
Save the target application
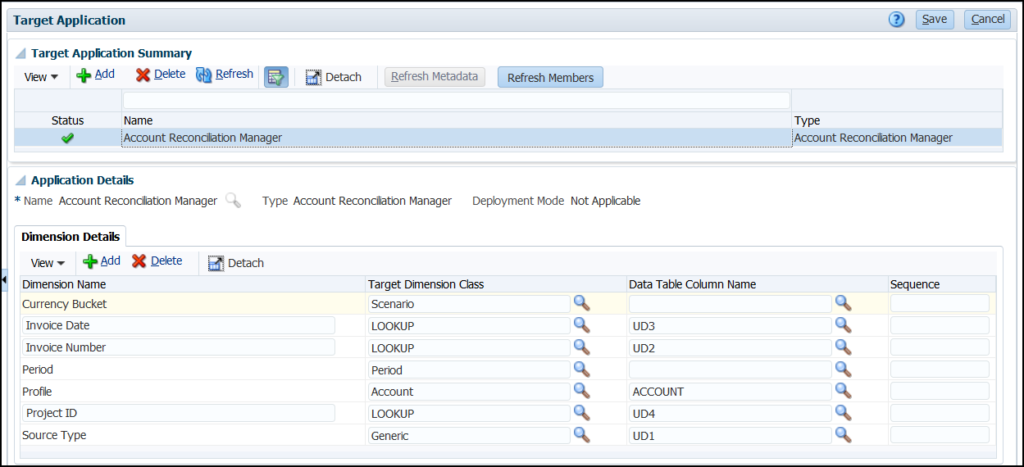(x=935, y=20)
